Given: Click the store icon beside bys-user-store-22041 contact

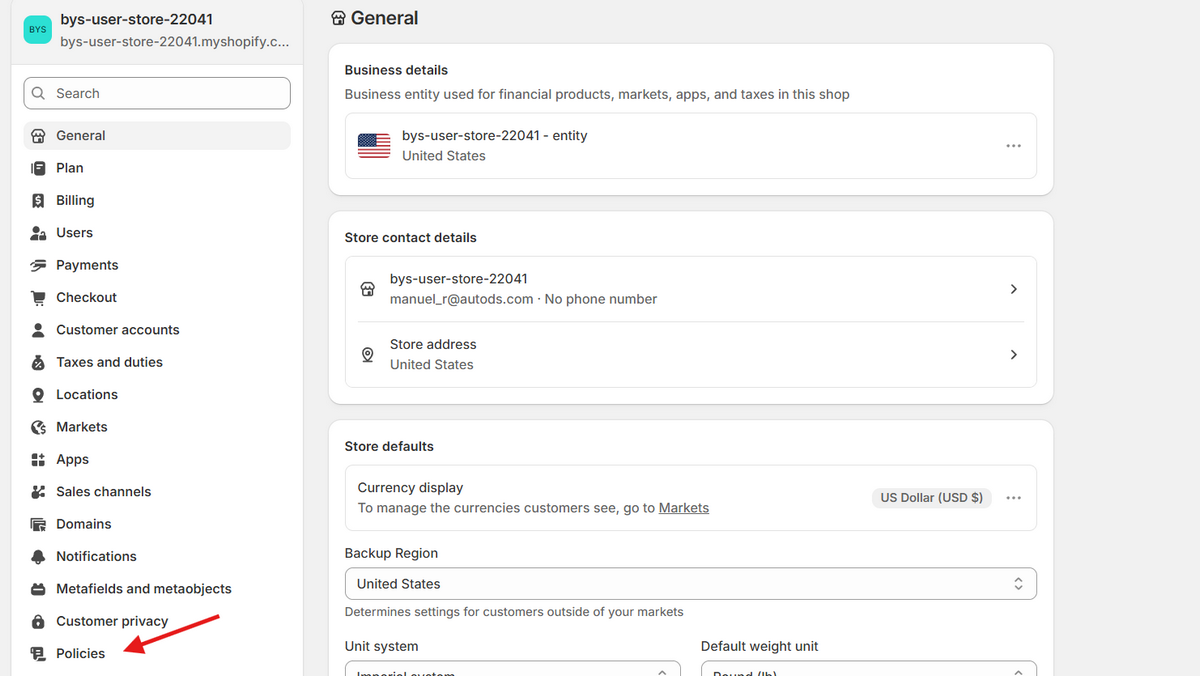Looking at the screenshot, I should coord(367,289).
